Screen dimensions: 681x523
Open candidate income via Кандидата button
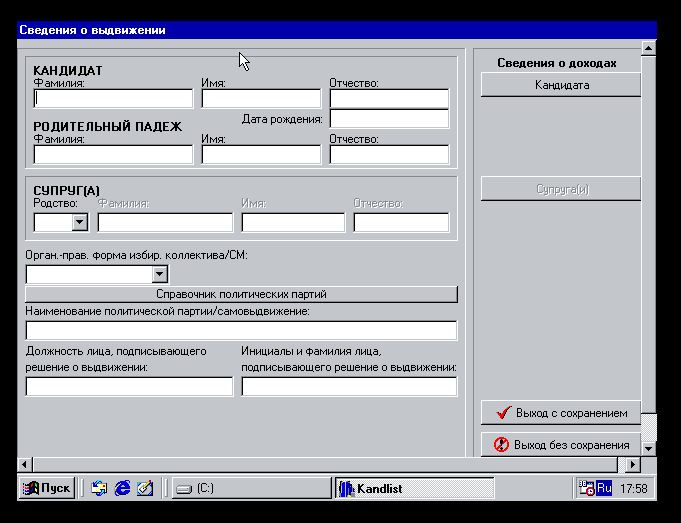[x=560, y=85]
